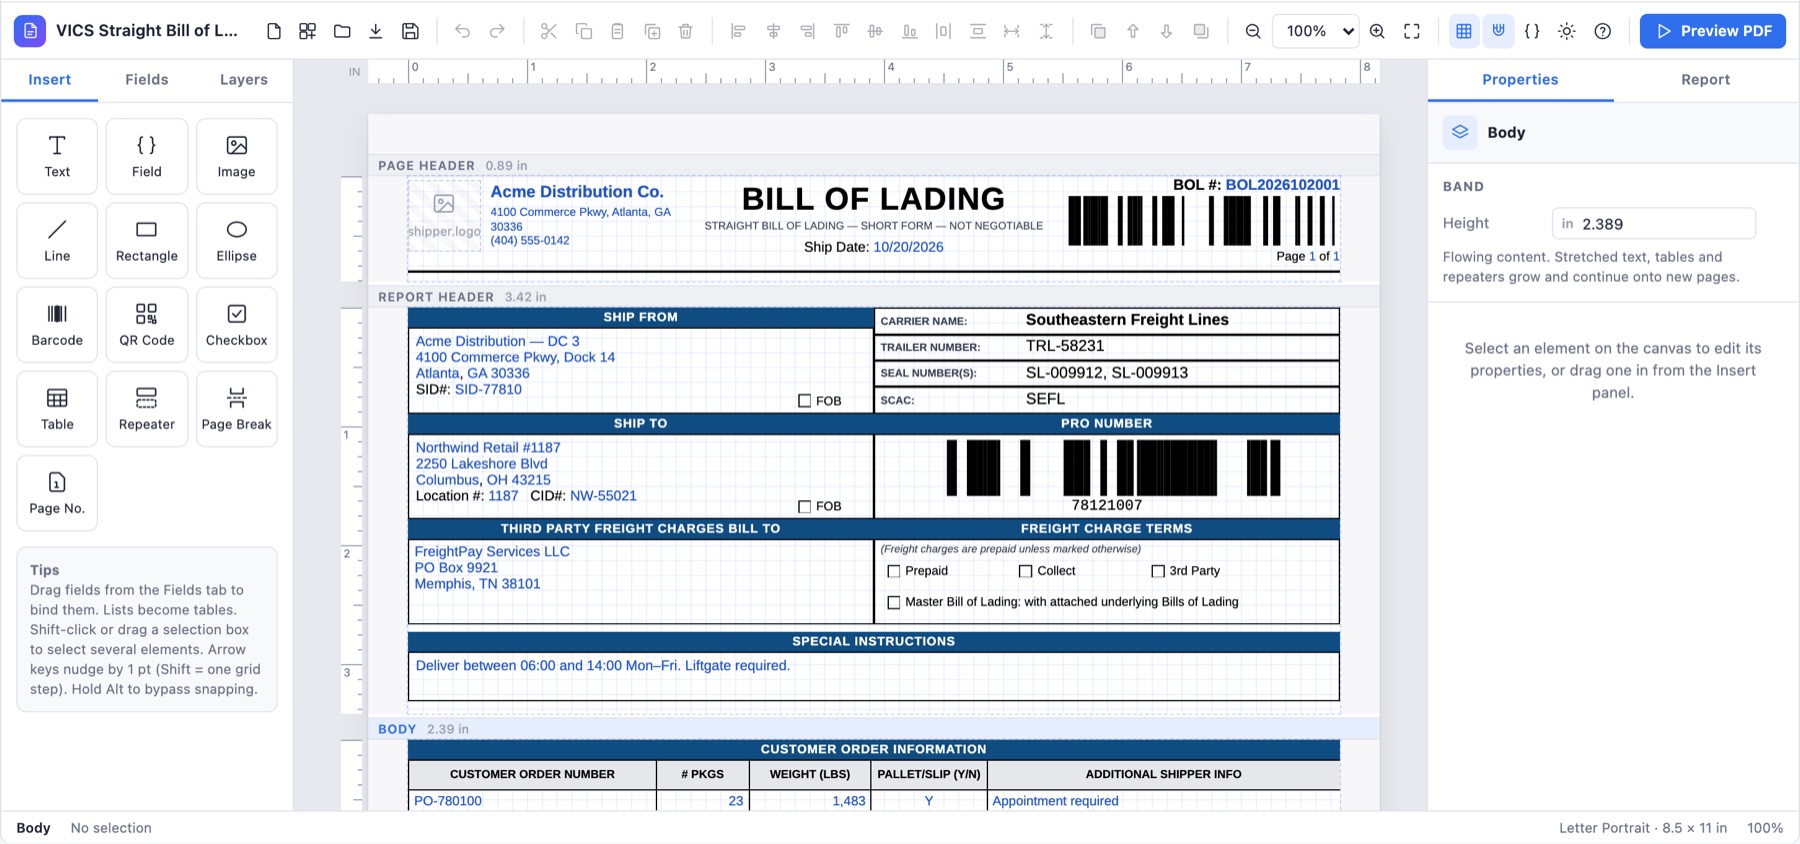
Task: Tick the 3rd Party checkbox
Action: coord(1158,571)
